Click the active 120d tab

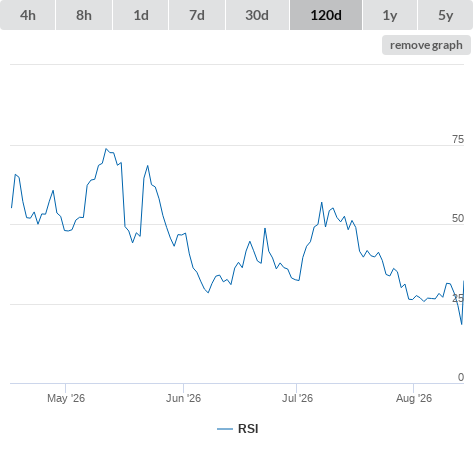tap(326, 15)
